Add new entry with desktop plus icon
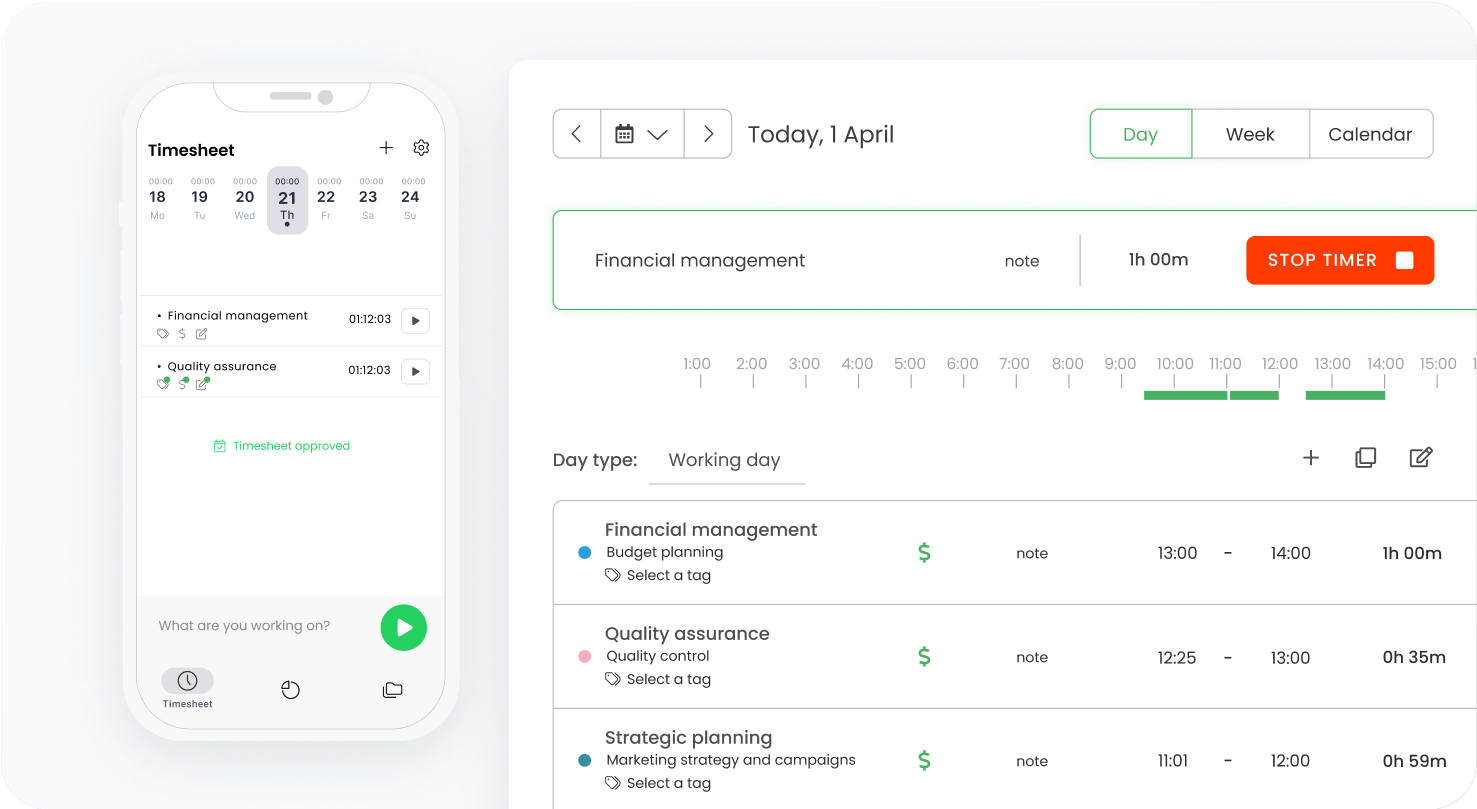Image resolution: width=1477 pixels, height=809 pixels. click(1311, 458)
